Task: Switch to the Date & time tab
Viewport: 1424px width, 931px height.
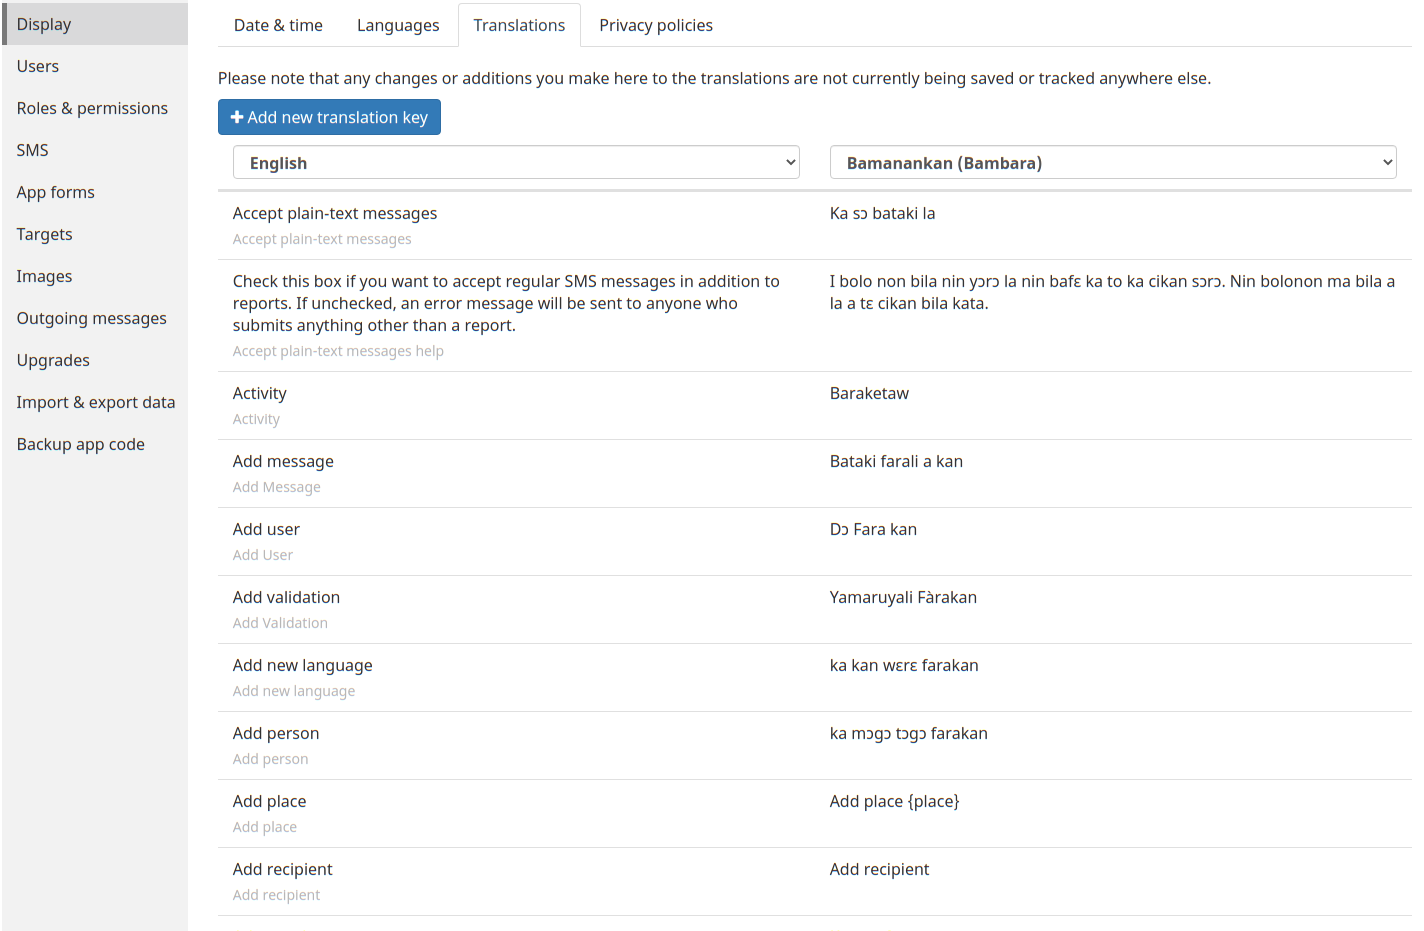Action: coord(277,24)
